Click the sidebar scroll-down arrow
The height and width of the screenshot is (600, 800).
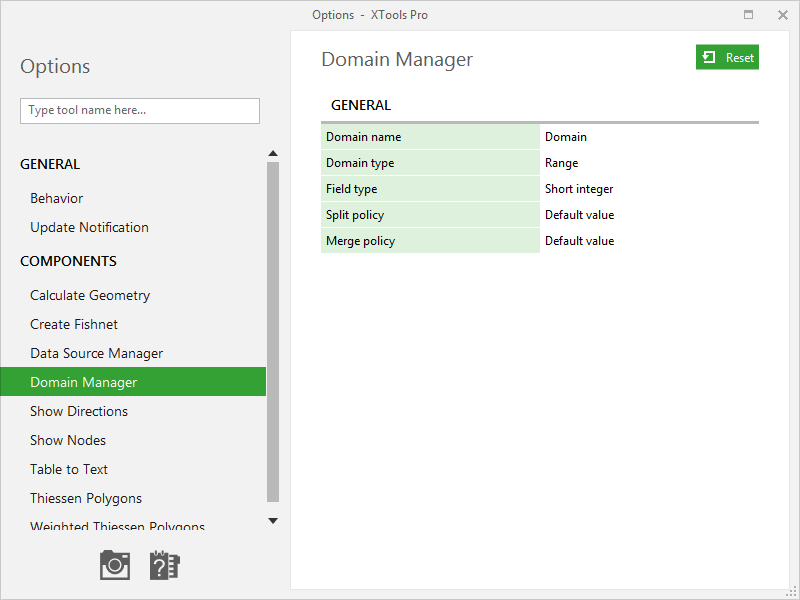click(273, 521)
